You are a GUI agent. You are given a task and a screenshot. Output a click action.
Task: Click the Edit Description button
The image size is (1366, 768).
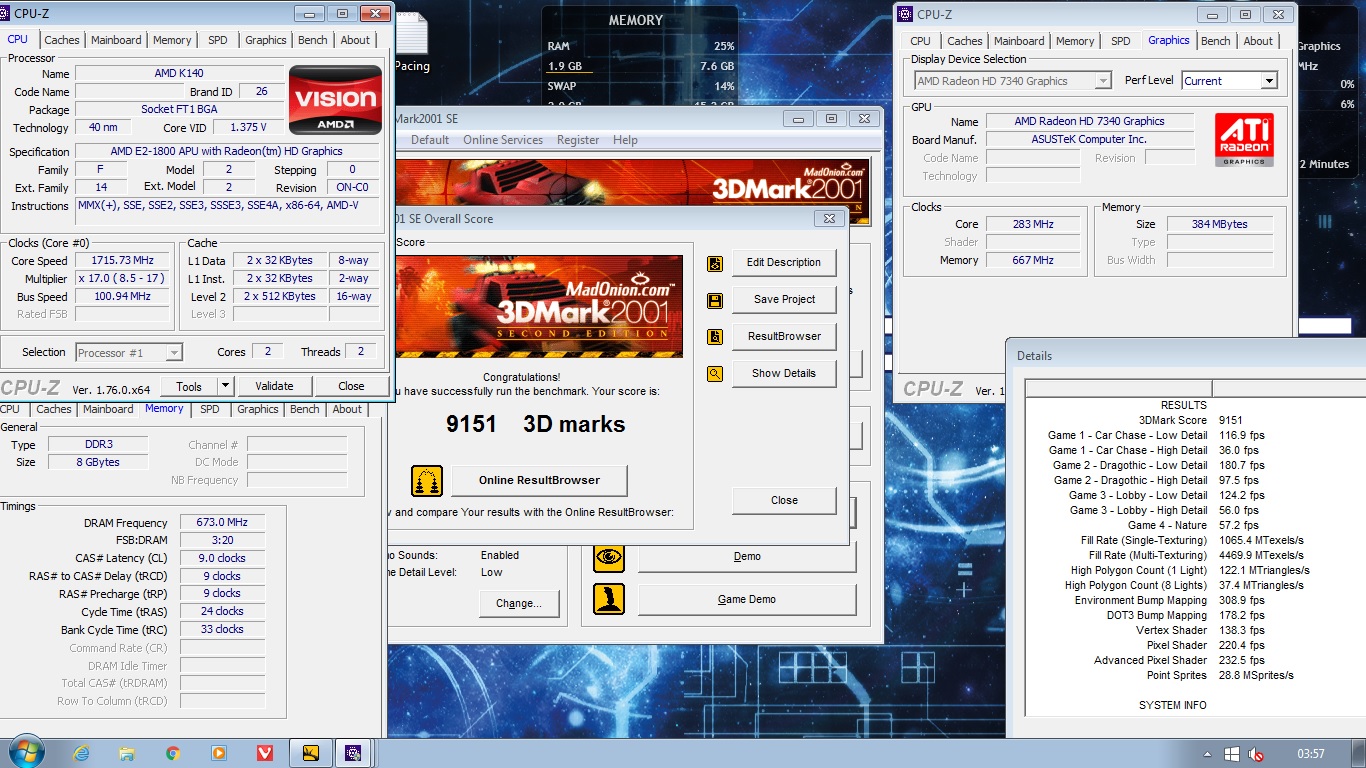784,262
